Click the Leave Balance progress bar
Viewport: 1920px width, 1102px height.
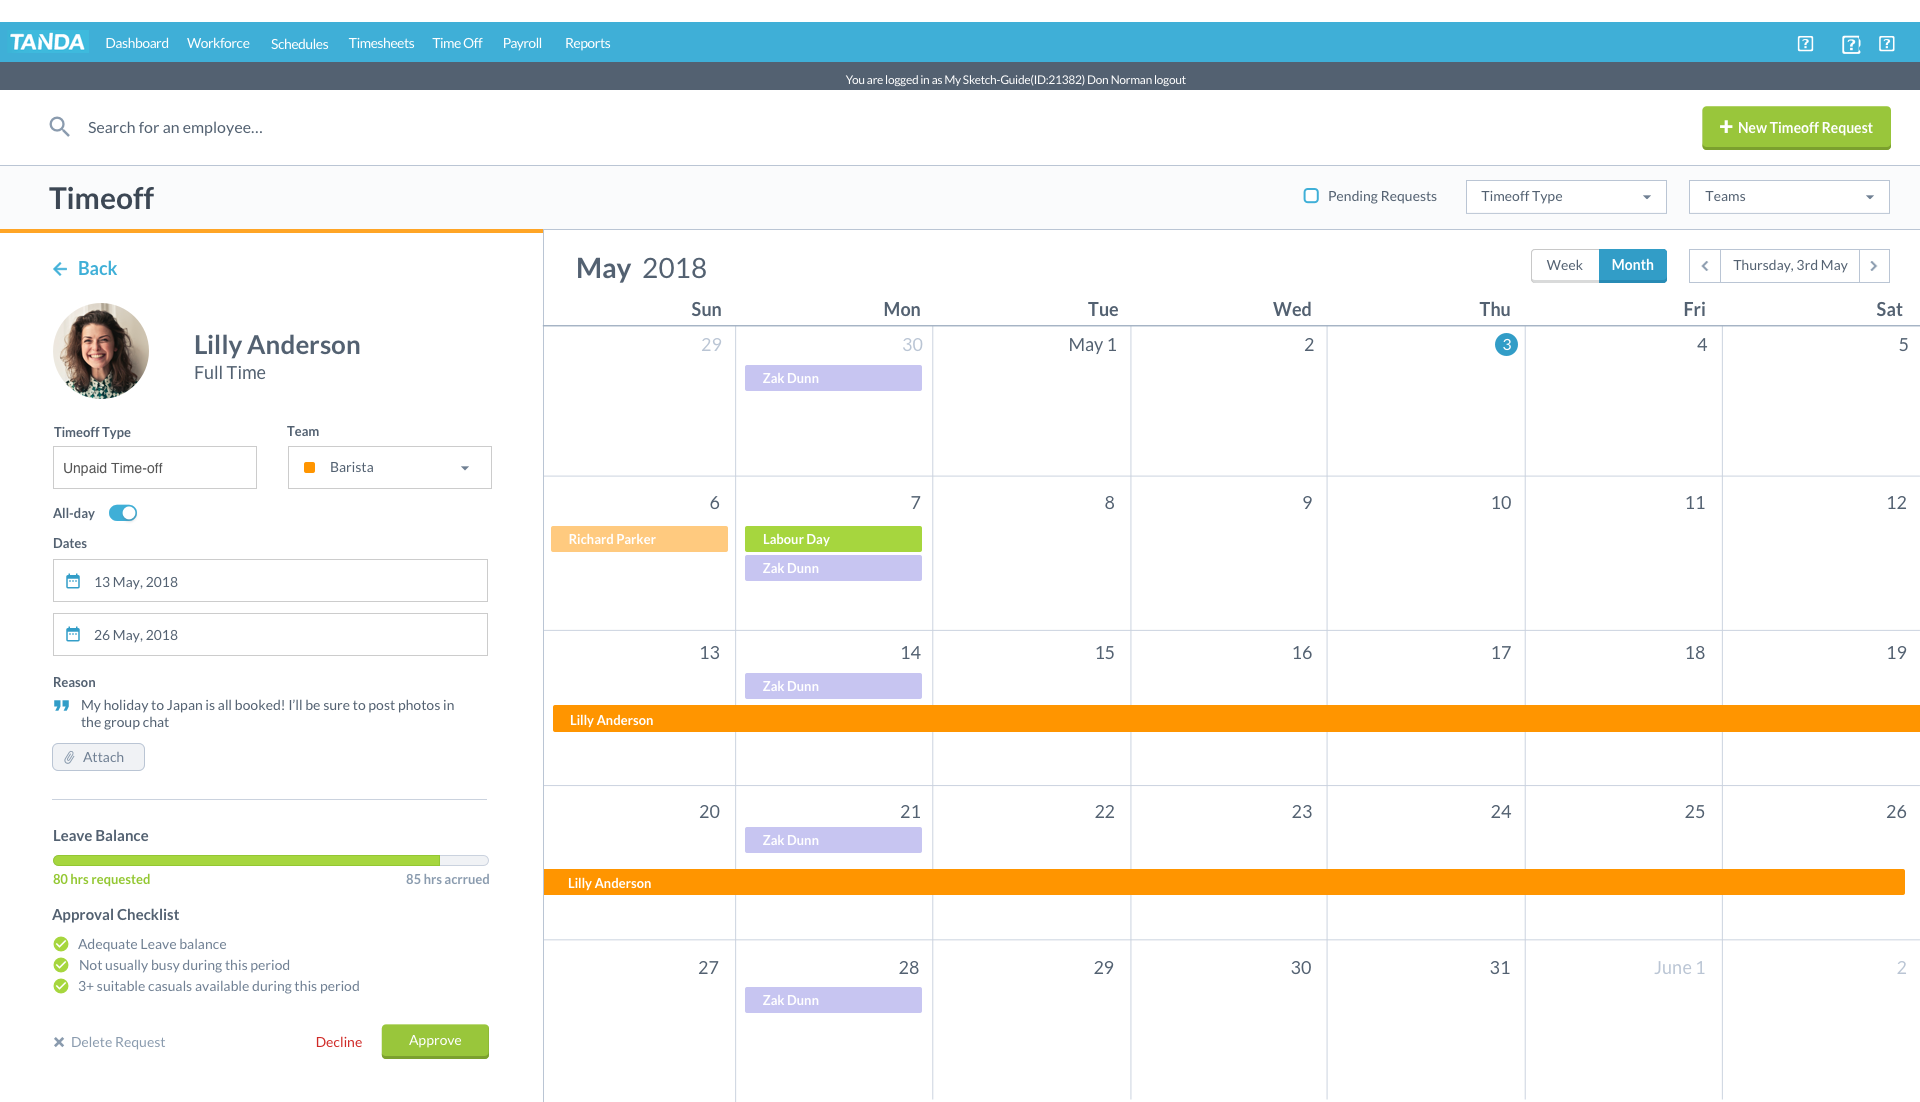[270, 860]
